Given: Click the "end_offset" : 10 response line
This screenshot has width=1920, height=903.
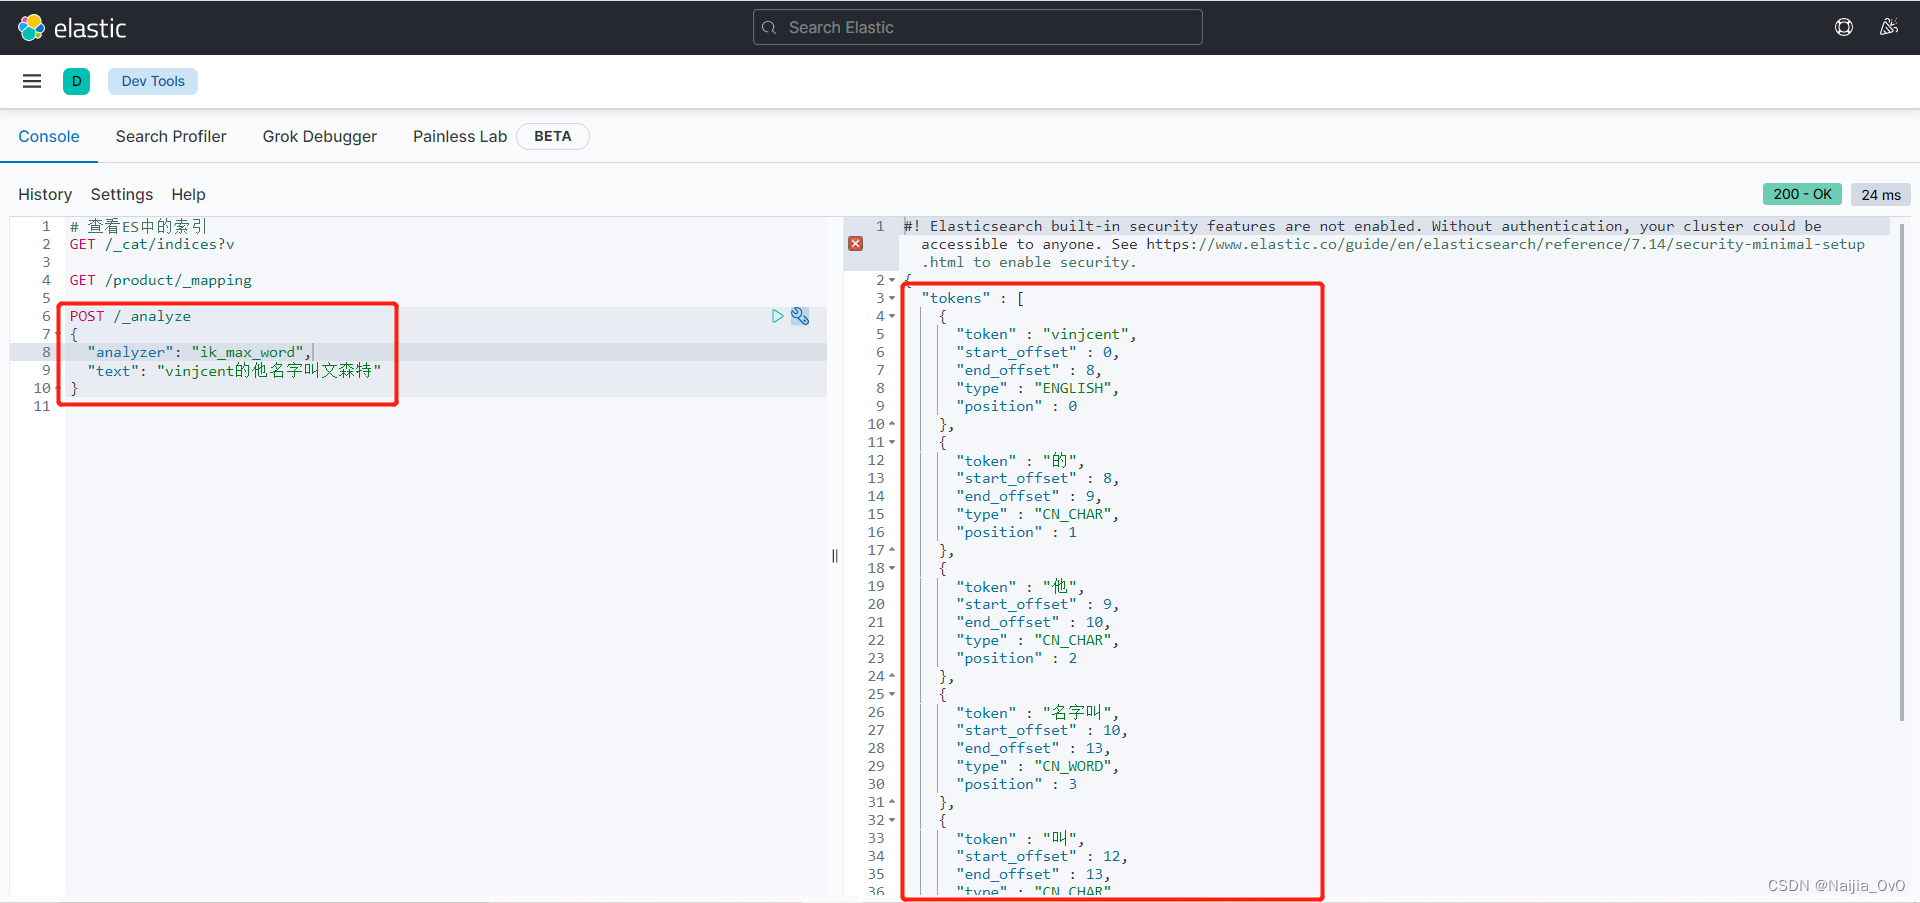Looking at the screenshot, I should (x=1033, y=622).
